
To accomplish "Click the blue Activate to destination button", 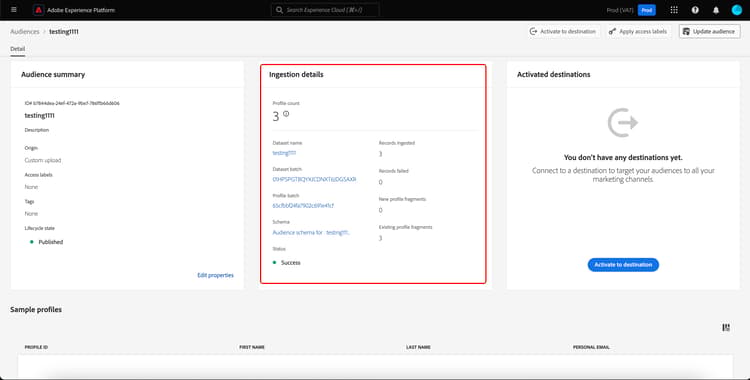I will 623,265.
